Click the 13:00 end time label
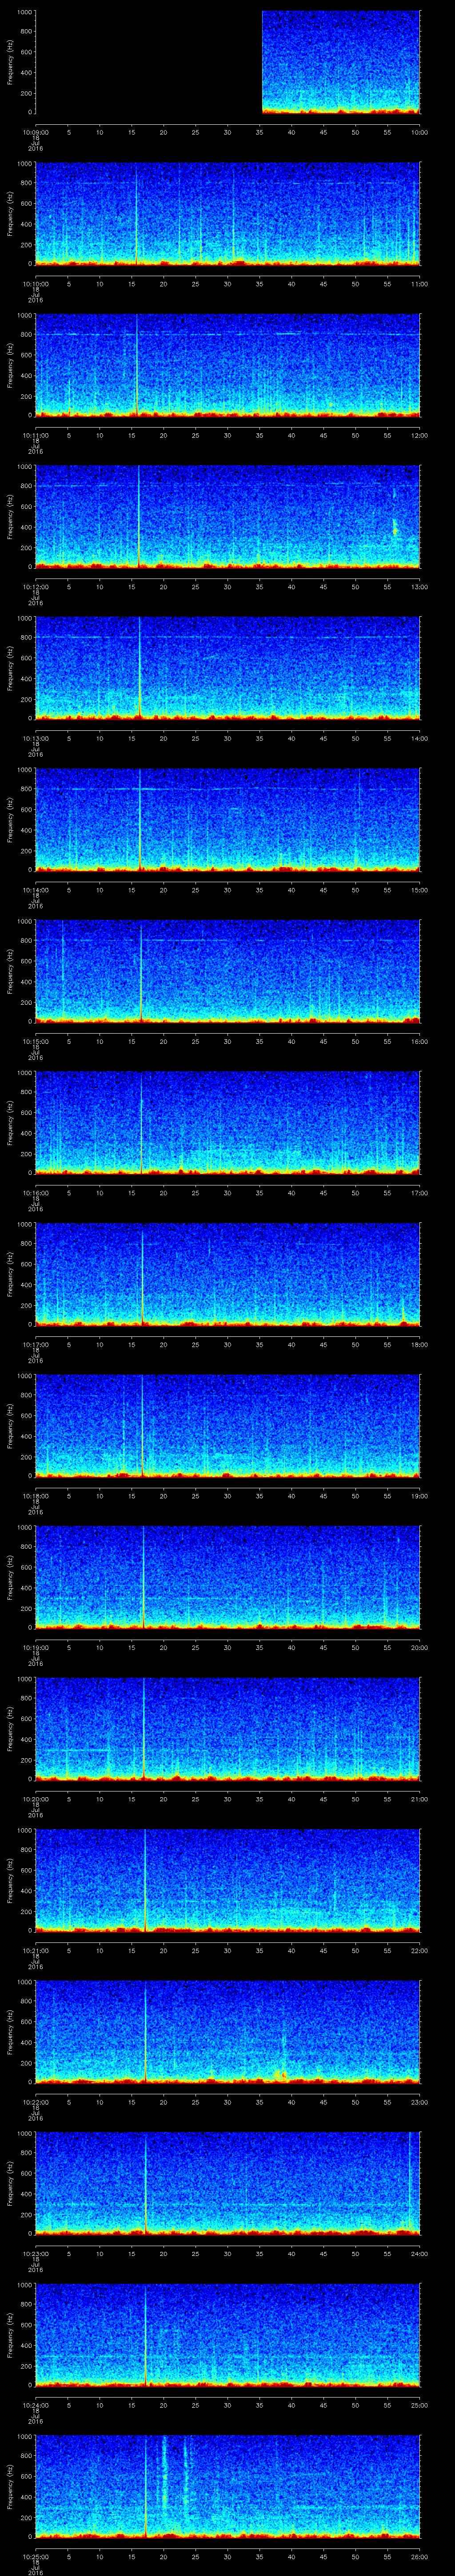This screenshot has width=455, height=2576. point(419,587)
